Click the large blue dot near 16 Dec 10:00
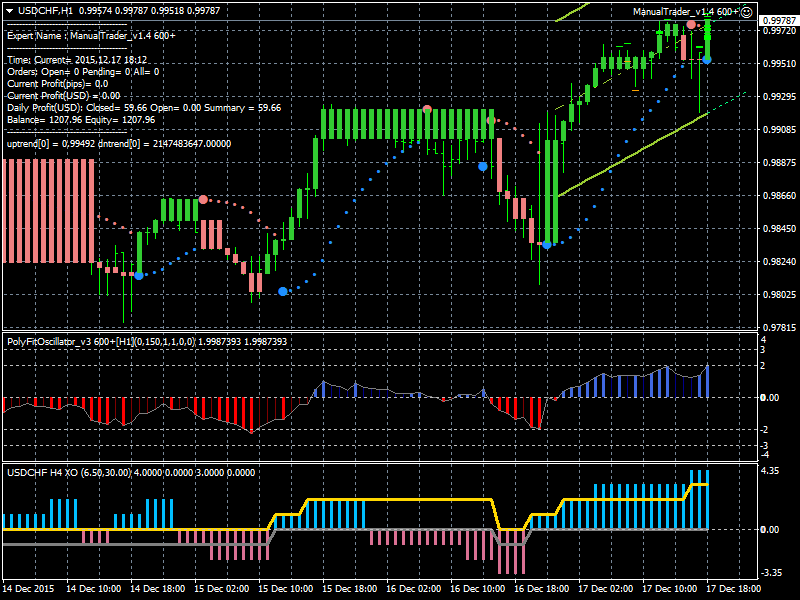 point(483,167)
